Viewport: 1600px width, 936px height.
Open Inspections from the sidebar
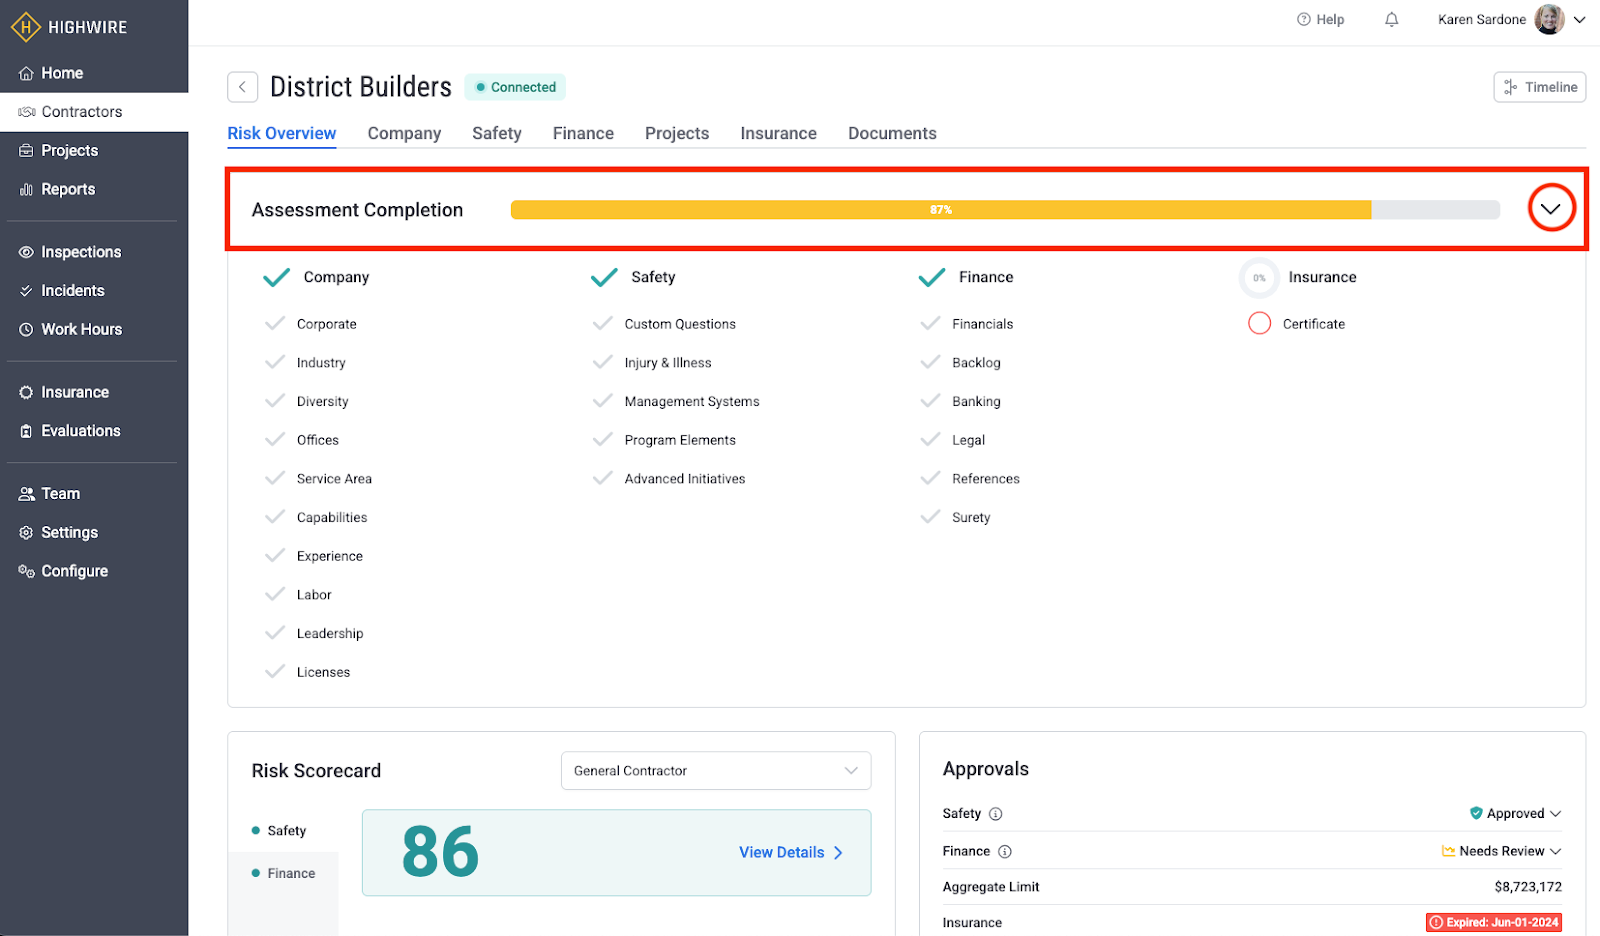[x=80, y=252]
